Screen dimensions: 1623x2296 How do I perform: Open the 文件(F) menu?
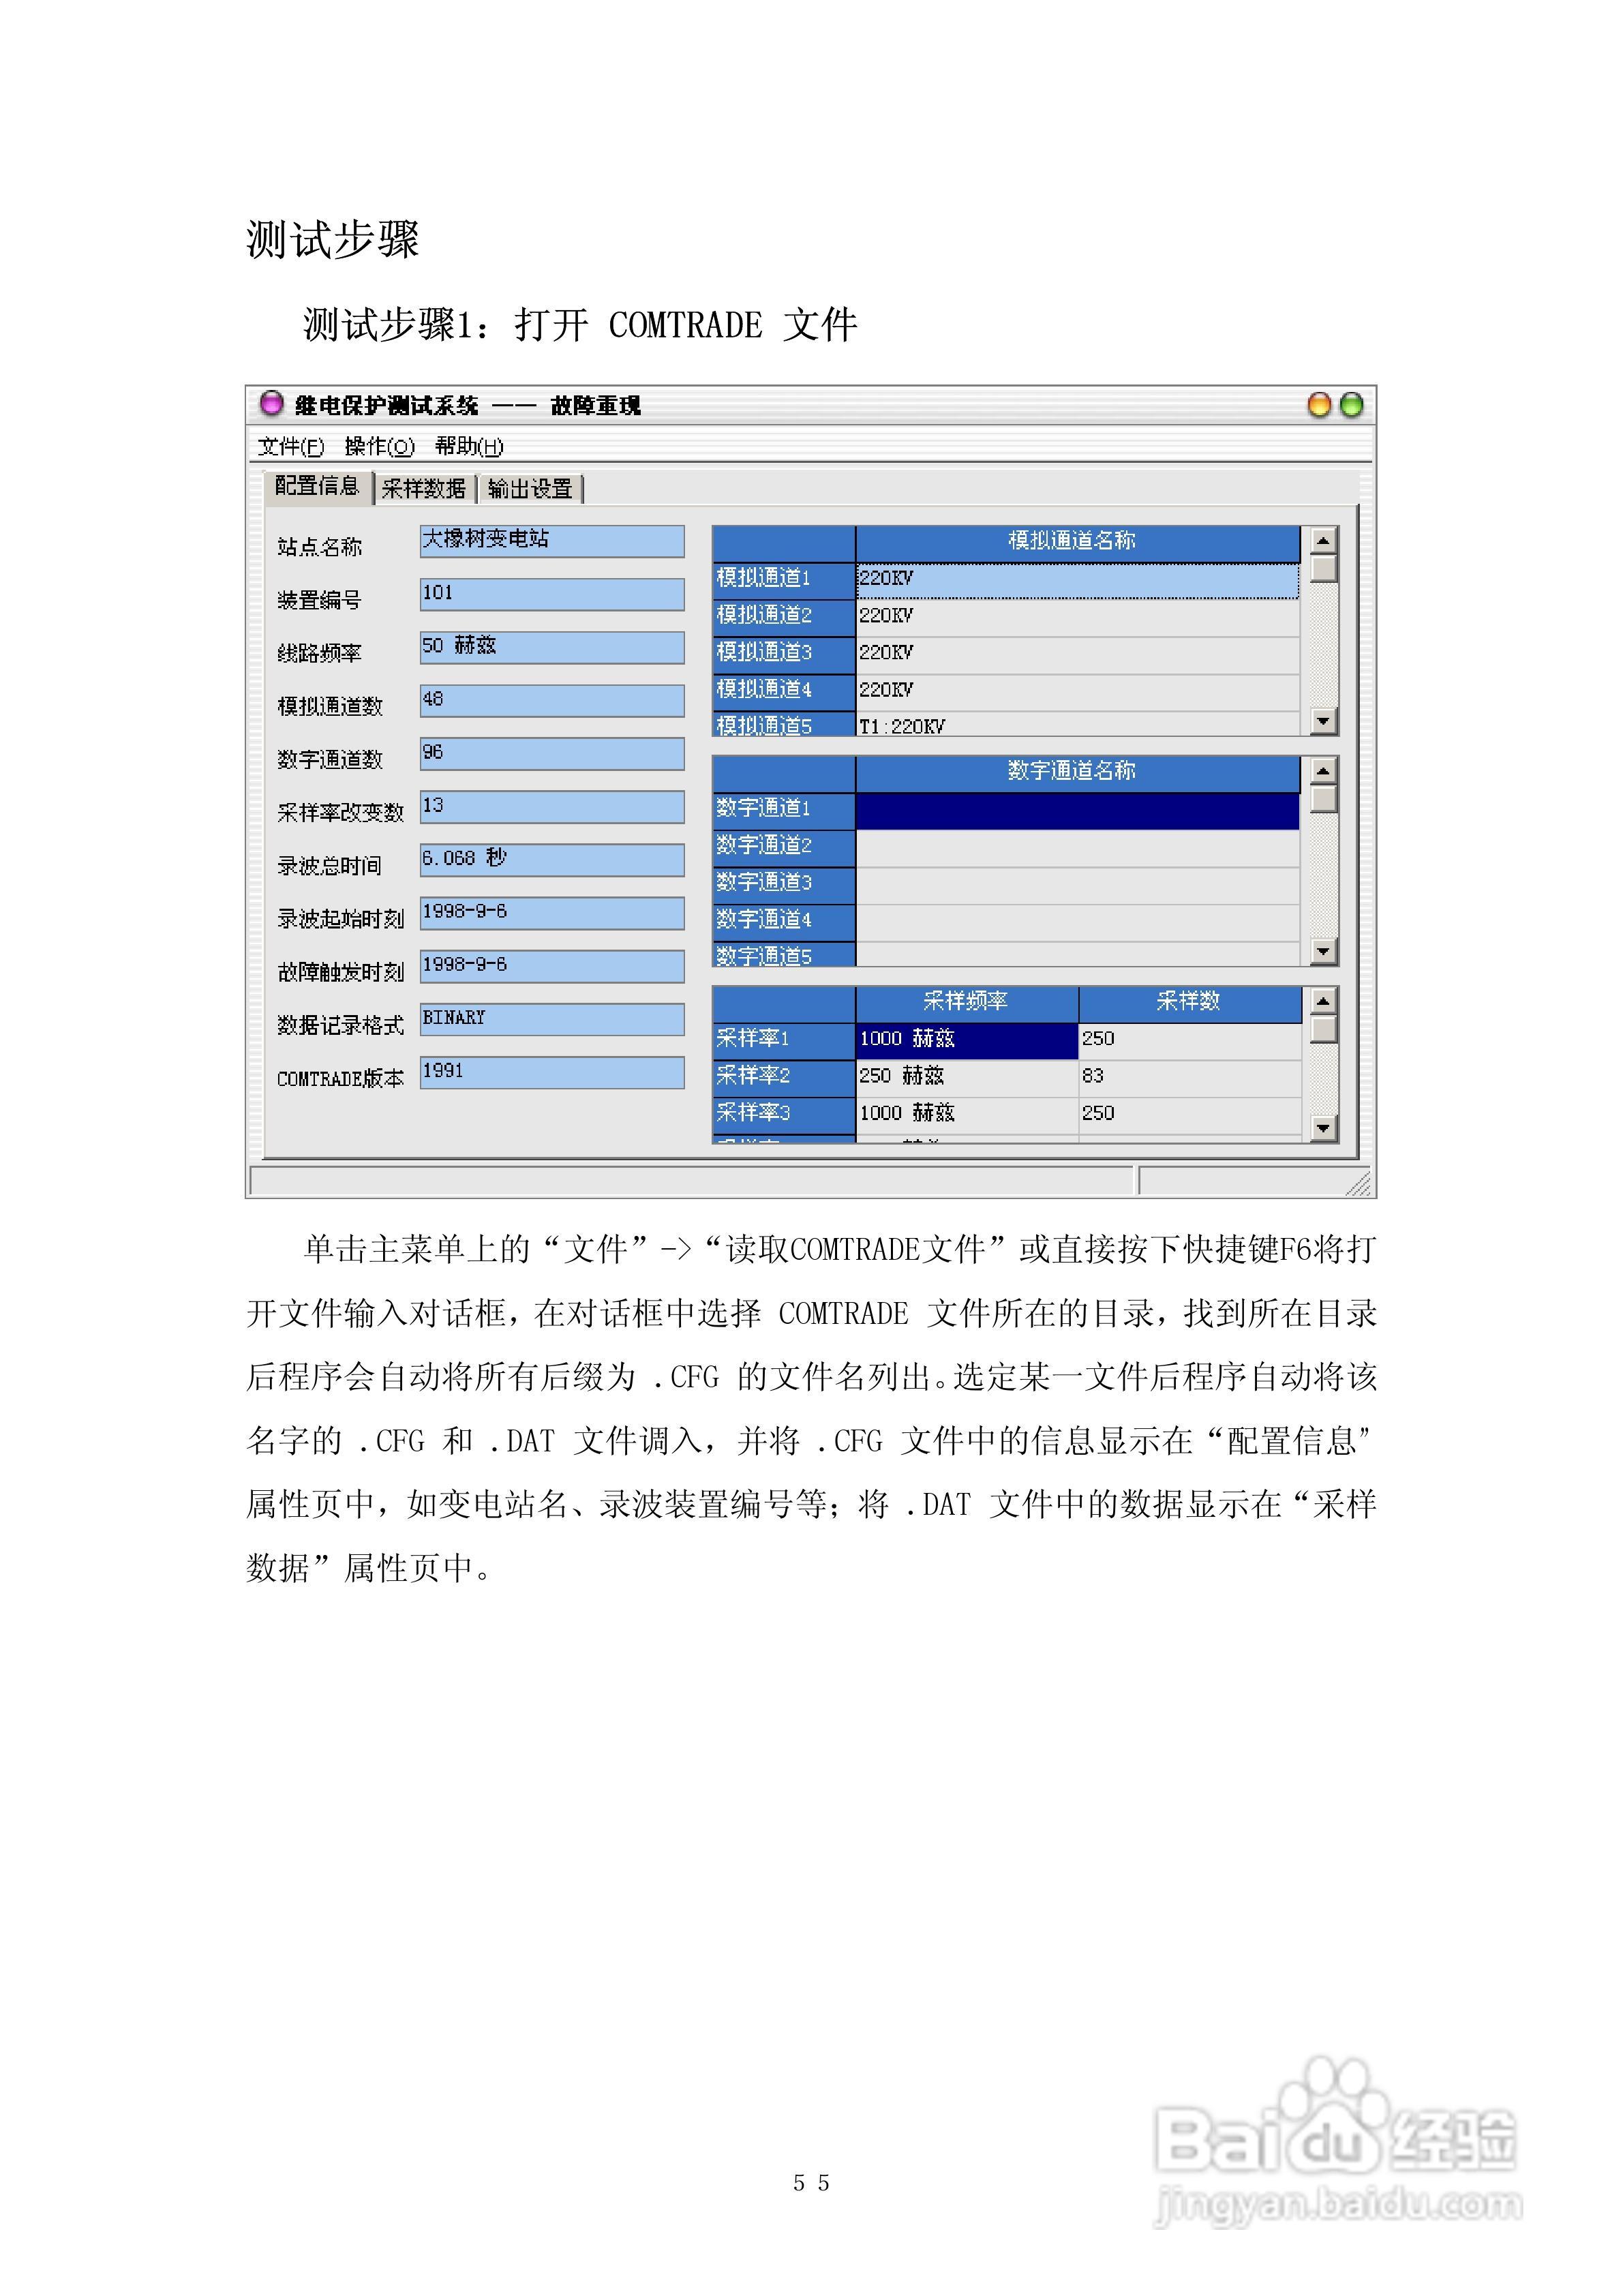pyautogui.click(x=290, y=446)
